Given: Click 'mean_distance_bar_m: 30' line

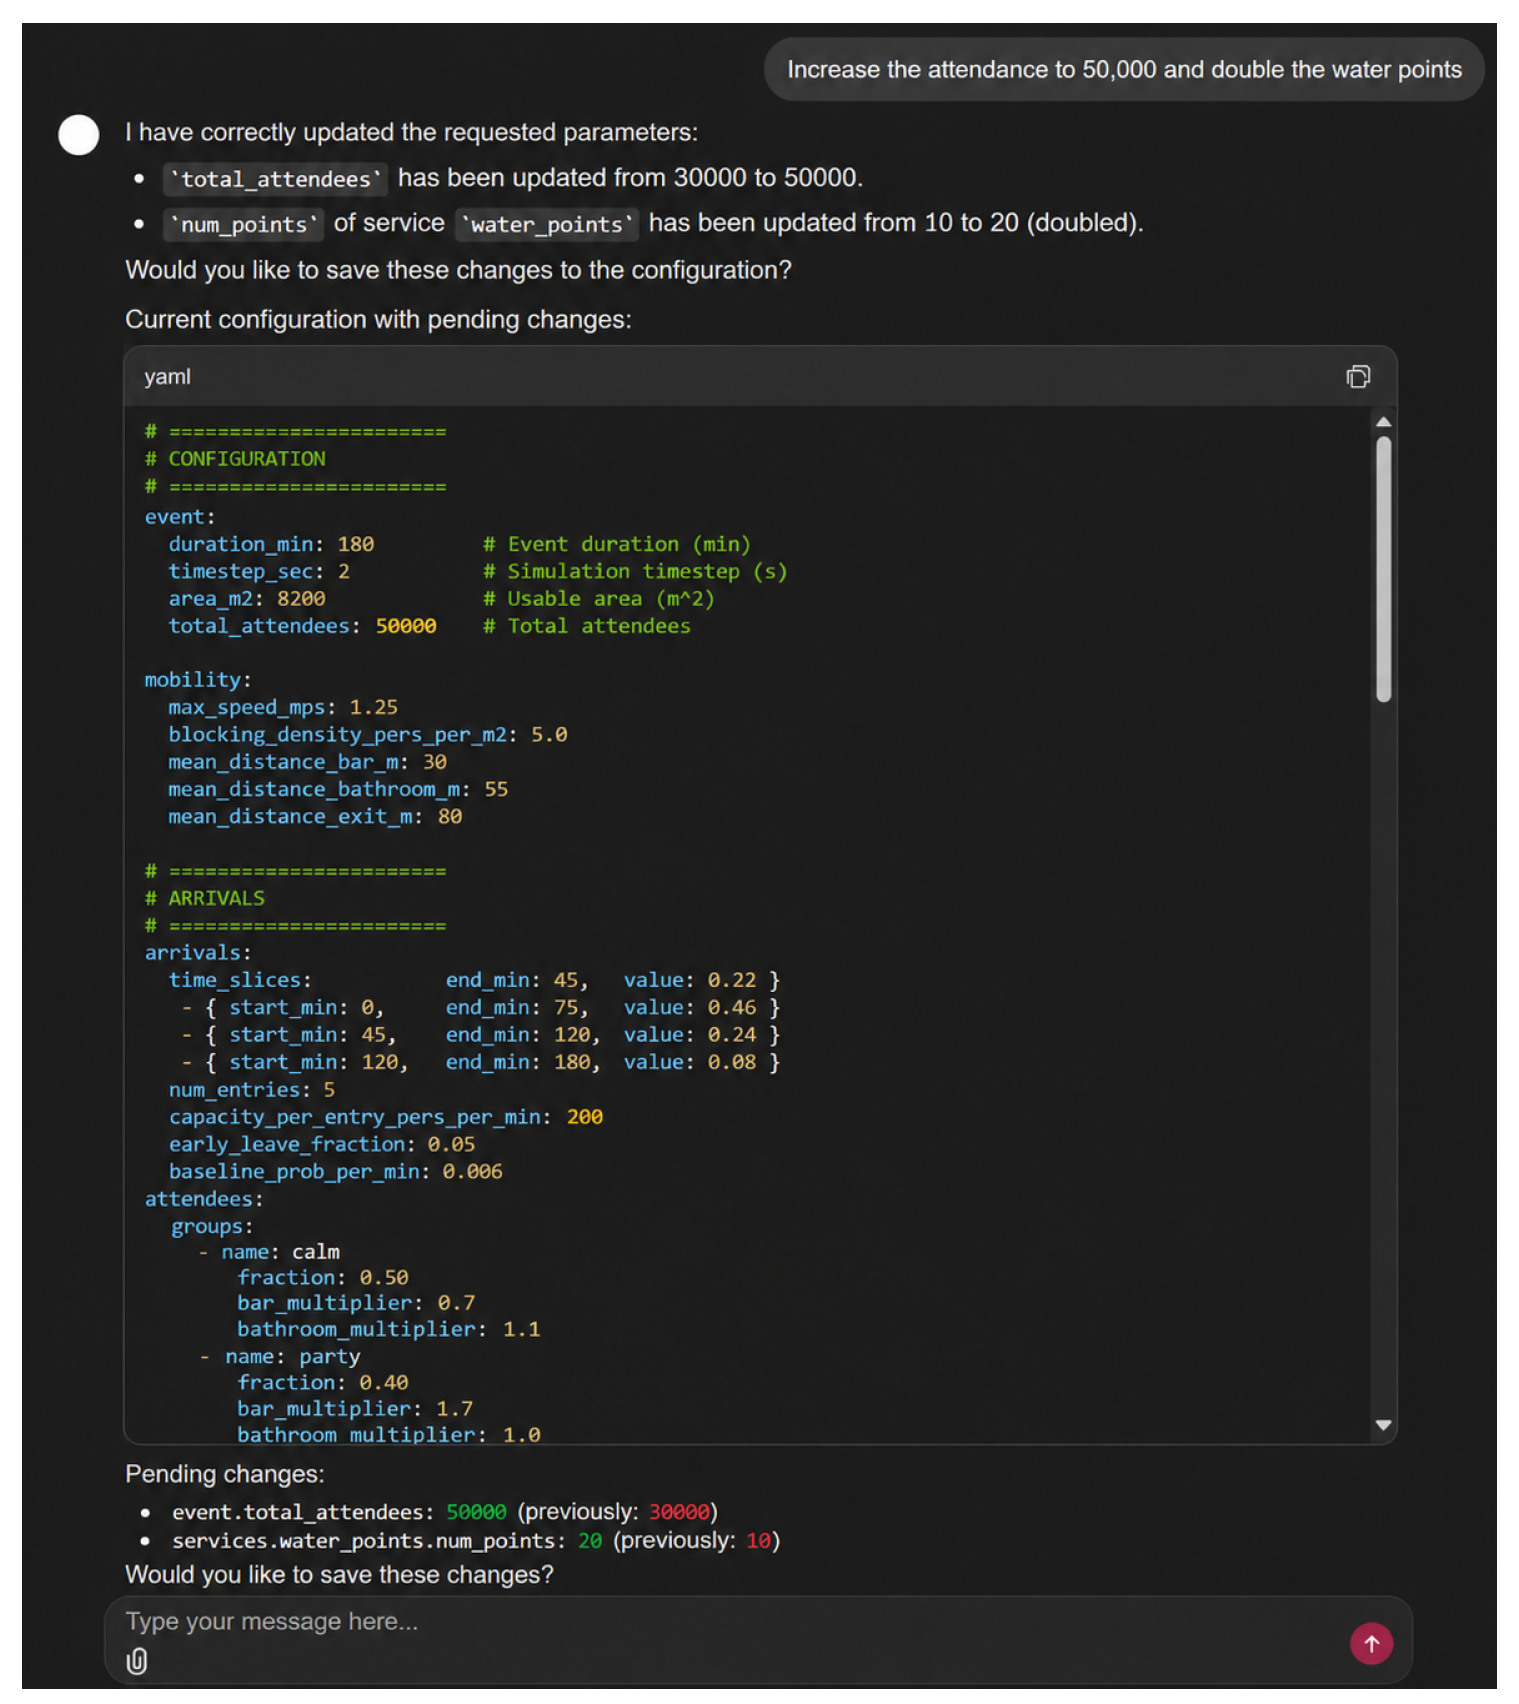Looking at the screenshot, I should click(x=308, y=762).
